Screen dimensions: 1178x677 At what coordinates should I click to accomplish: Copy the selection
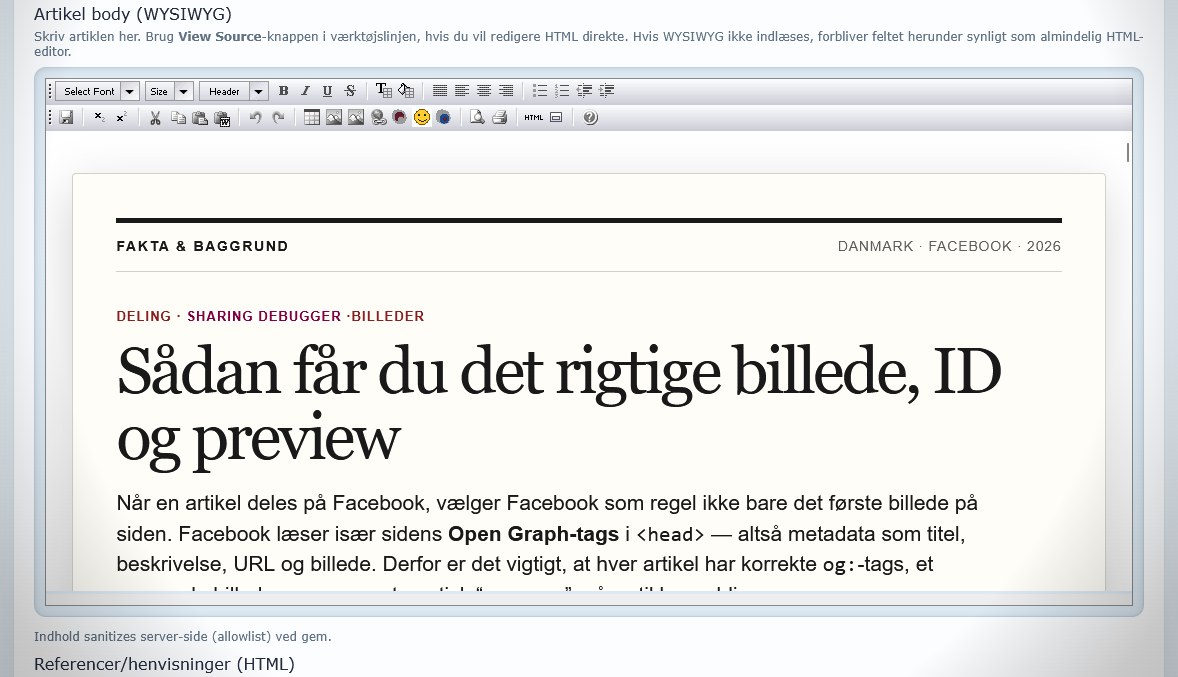(x=178, y=118)
